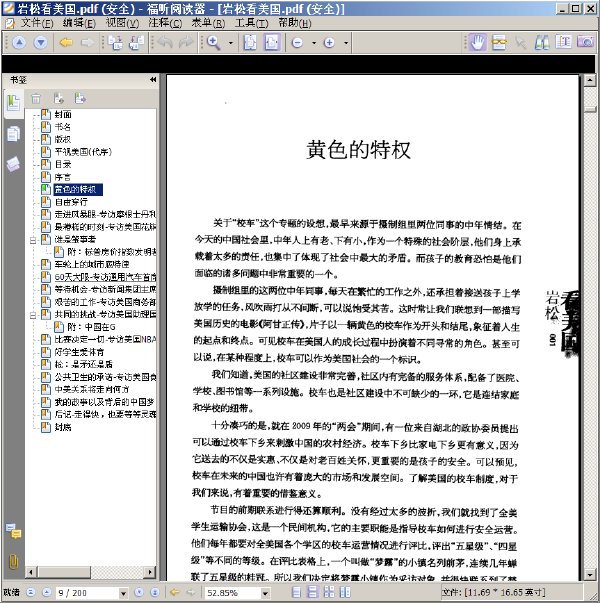Jump to first page in status bar
The height and width of the screenshot is (603, 600).
tap(32, 592)
